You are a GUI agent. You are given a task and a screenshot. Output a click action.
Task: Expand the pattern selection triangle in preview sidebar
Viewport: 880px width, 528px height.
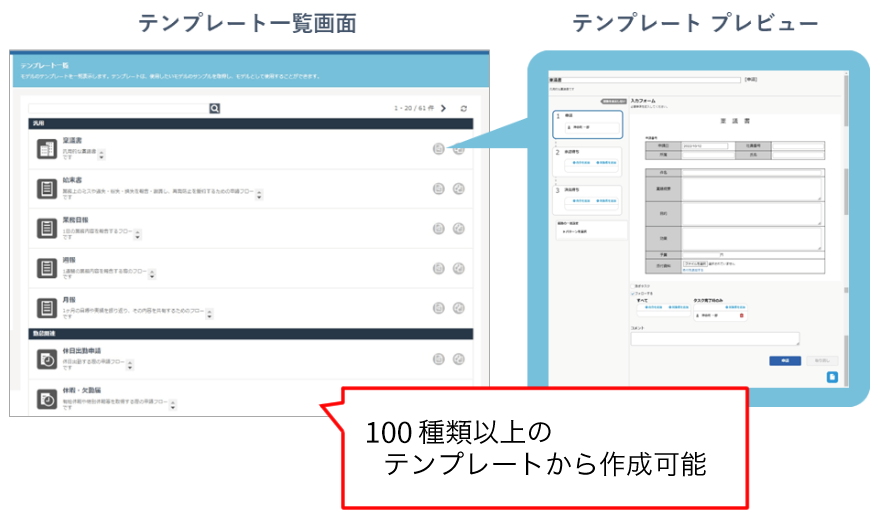(x=563, y=231)
